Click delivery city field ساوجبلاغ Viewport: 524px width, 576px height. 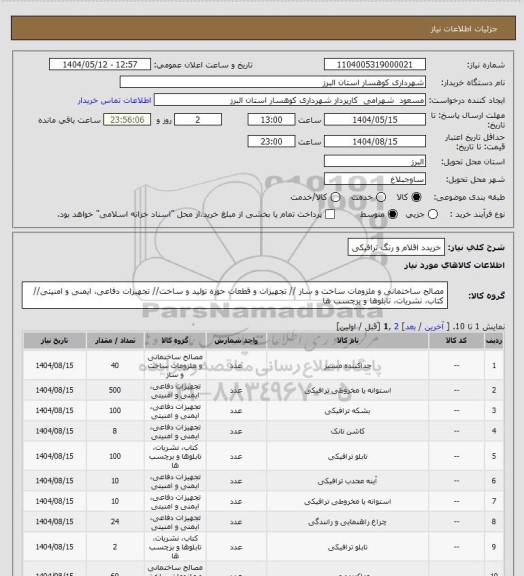375,179
